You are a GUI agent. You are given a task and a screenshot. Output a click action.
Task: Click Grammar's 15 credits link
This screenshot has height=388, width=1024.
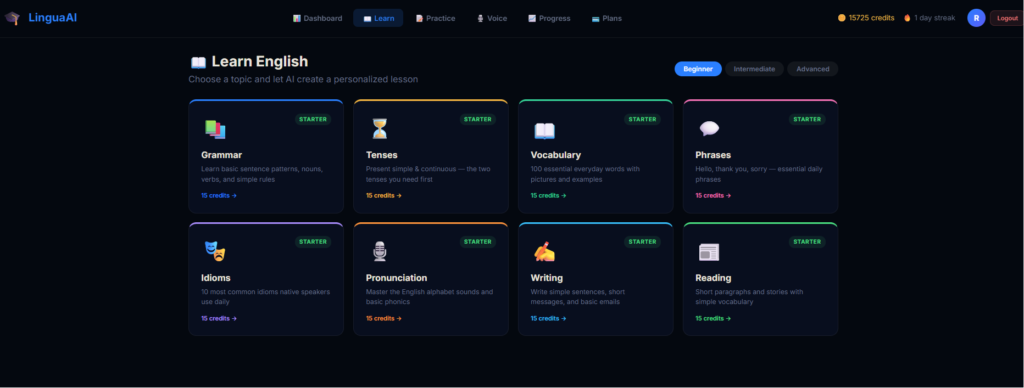point(219,195)
